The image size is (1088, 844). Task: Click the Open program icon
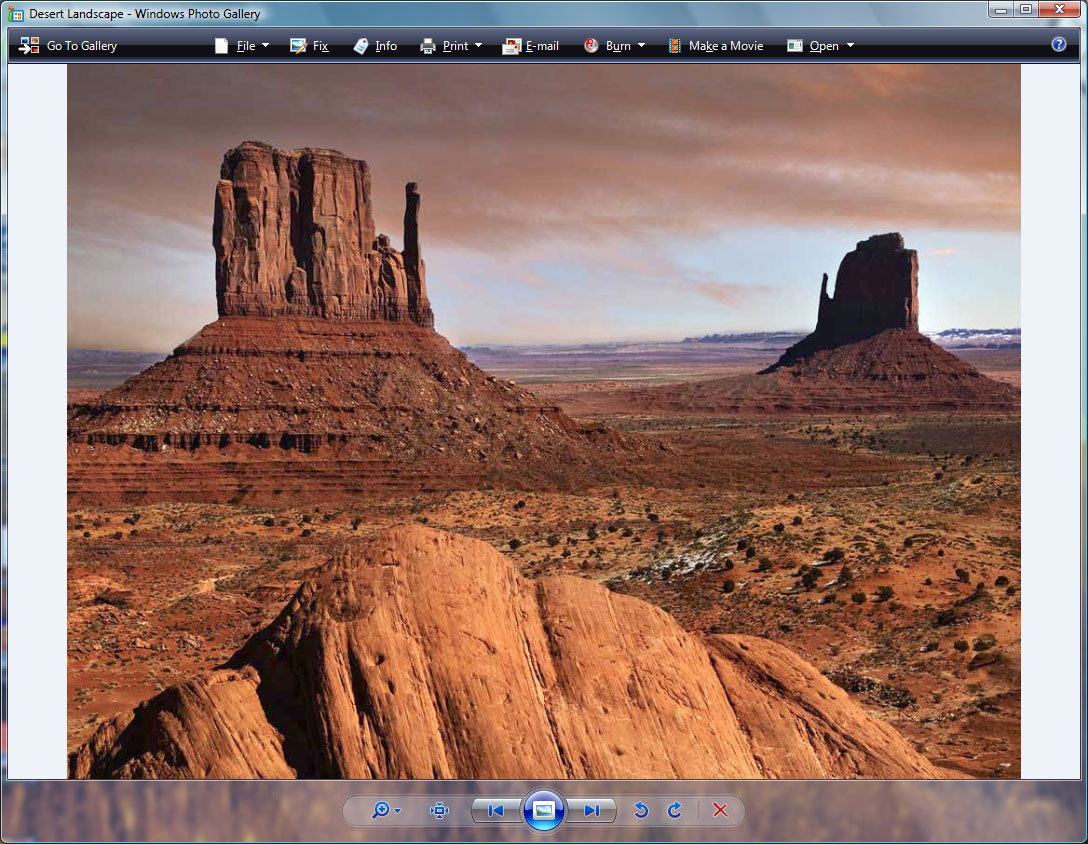(794, 46)
